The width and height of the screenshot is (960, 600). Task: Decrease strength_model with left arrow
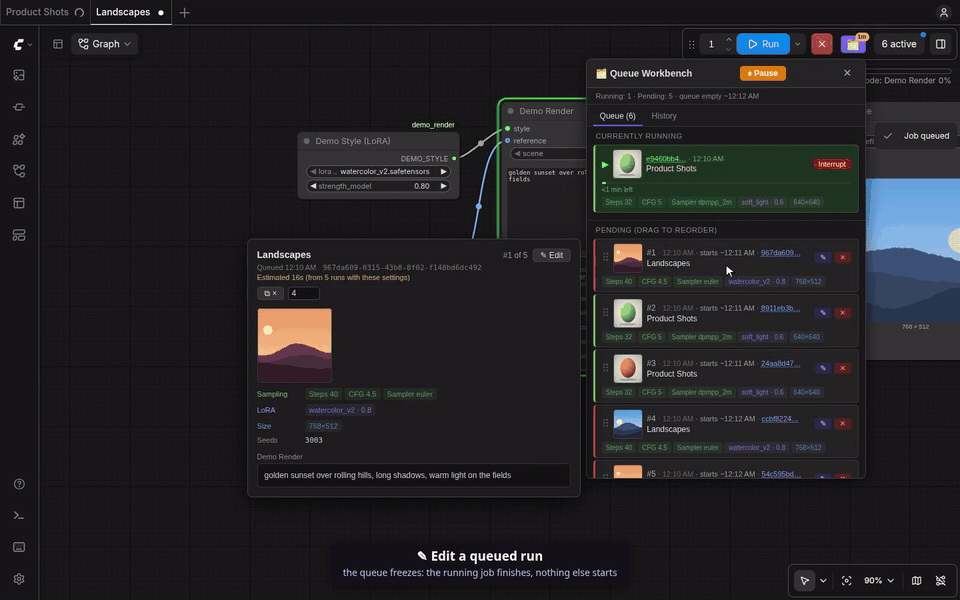click(x=313, y=186)
